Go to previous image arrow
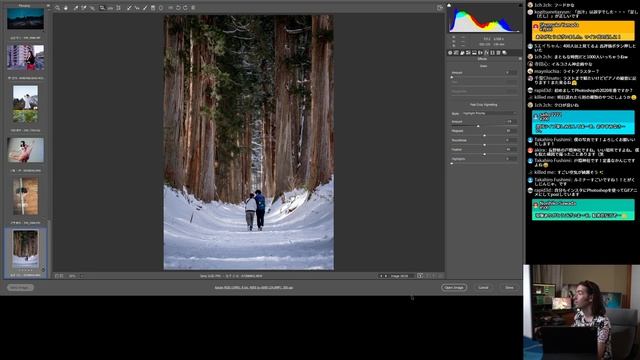640x360 pixels. (x=381, y=276)
